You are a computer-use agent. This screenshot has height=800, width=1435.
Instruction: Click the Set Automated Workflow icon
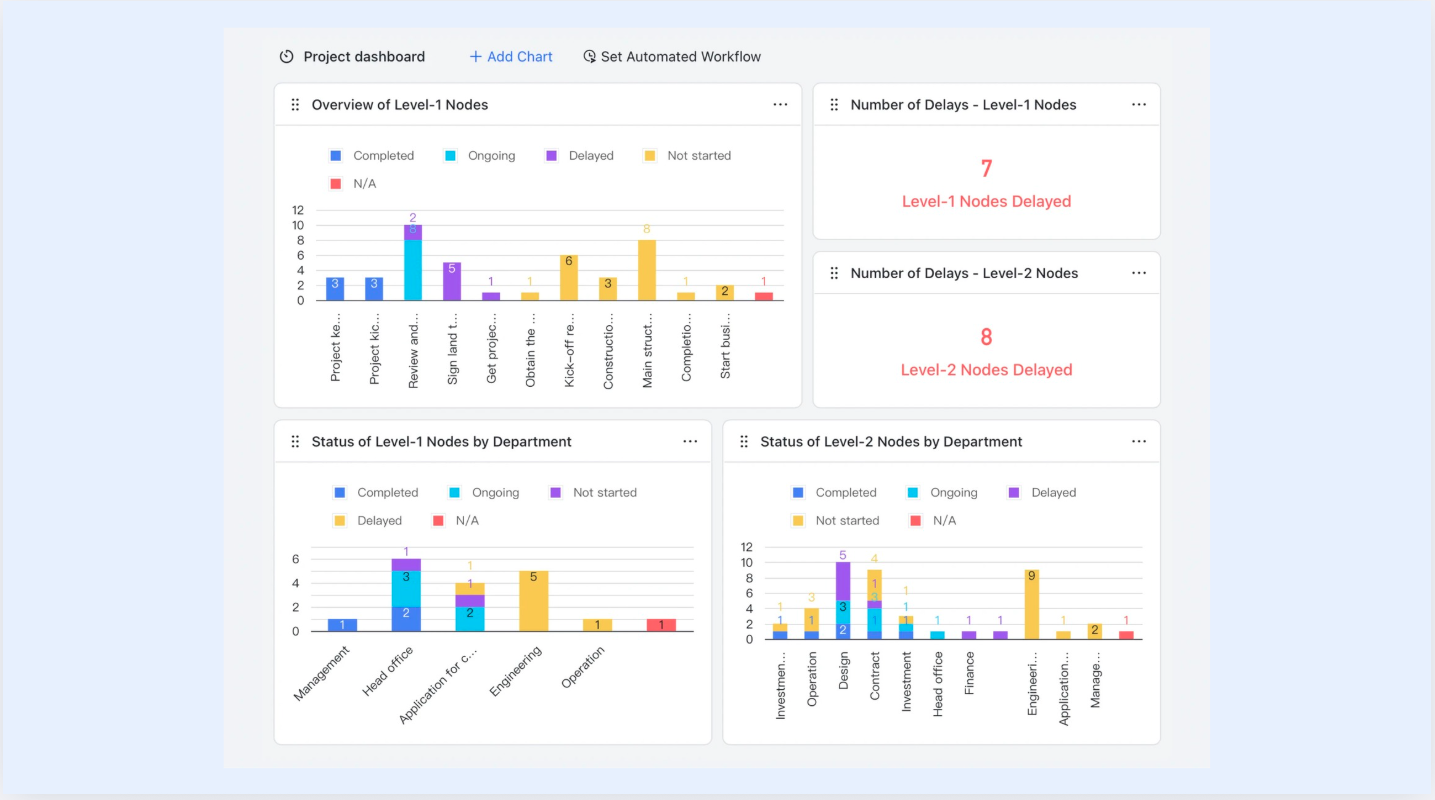590,57
